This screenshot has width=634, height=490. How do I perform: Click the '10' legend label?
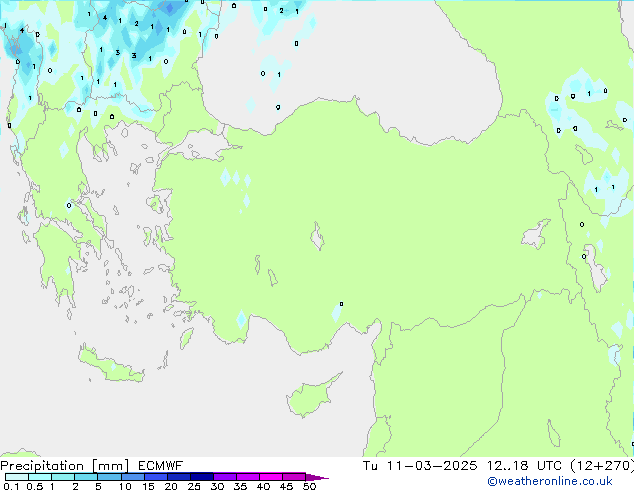(x=125, y=486)
